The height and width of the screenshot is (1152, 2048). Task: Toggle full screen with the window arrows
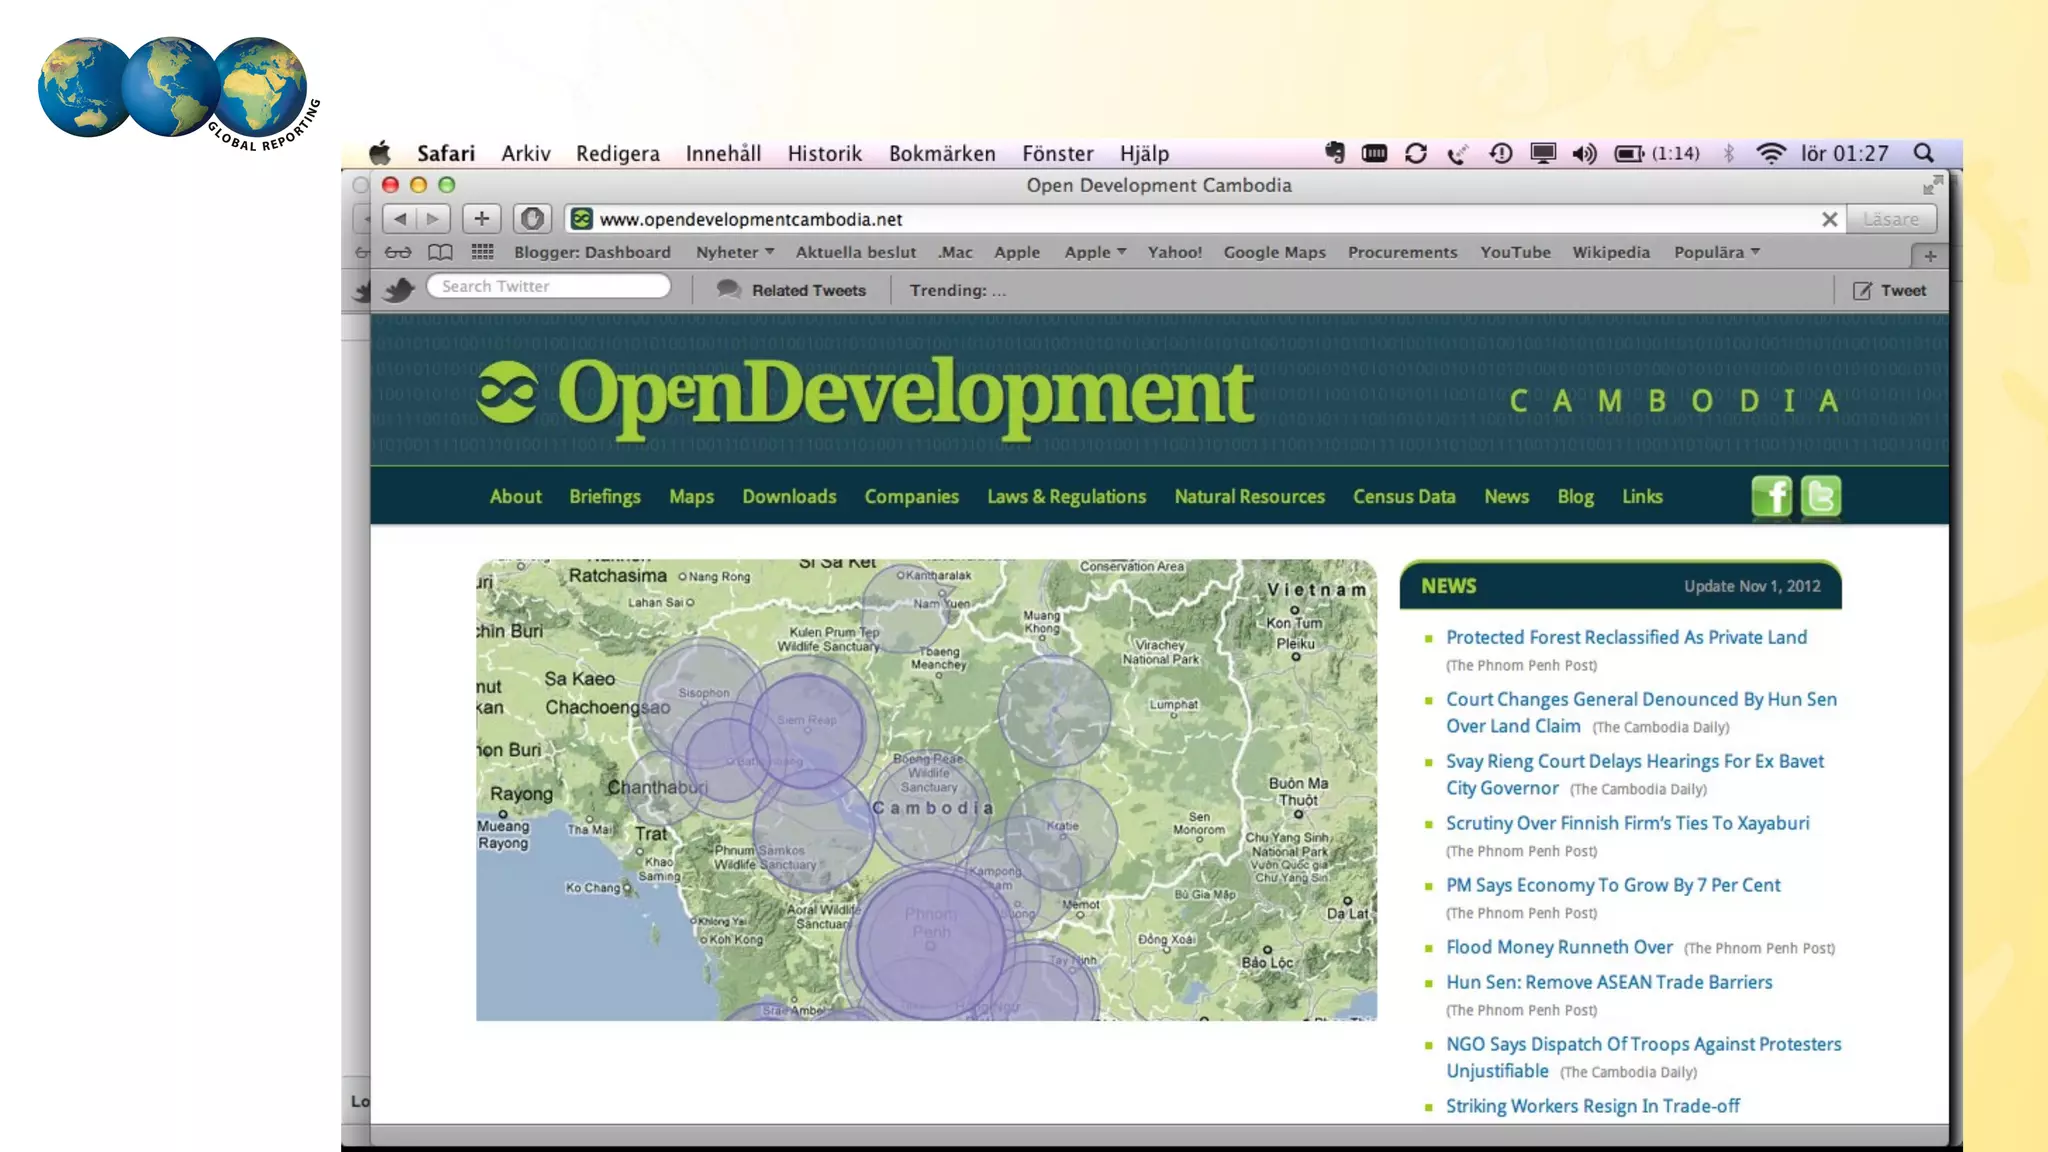pos(1932,185)
